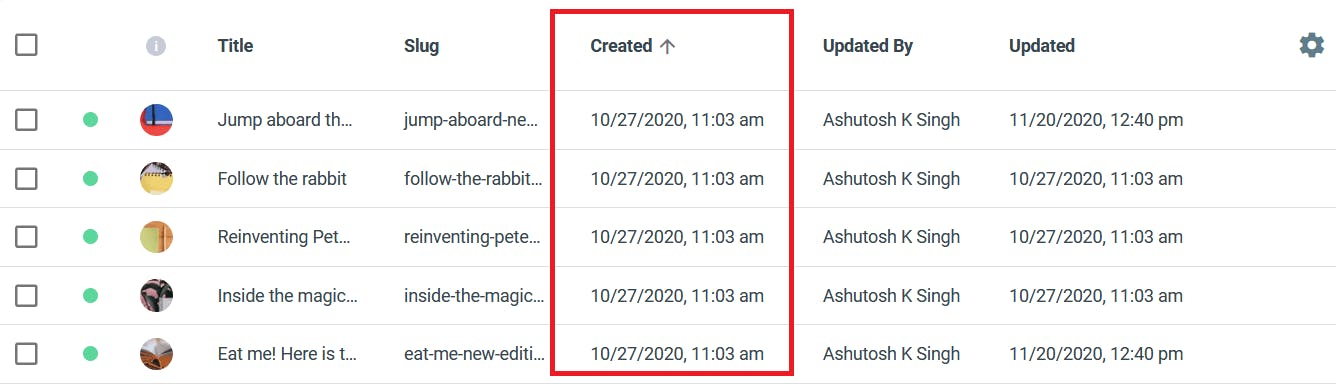This screenshot has width=1336, height=388.
Task: Open the table settings gear icon
Action: coord(1311,45)
